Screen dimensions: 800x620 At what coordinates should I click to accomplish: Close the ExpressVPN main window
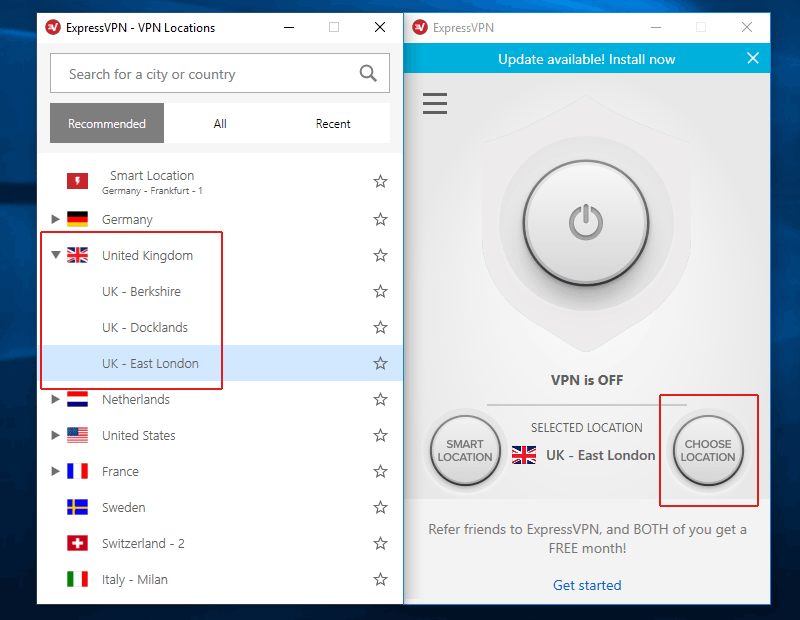(x=746, y=27)
